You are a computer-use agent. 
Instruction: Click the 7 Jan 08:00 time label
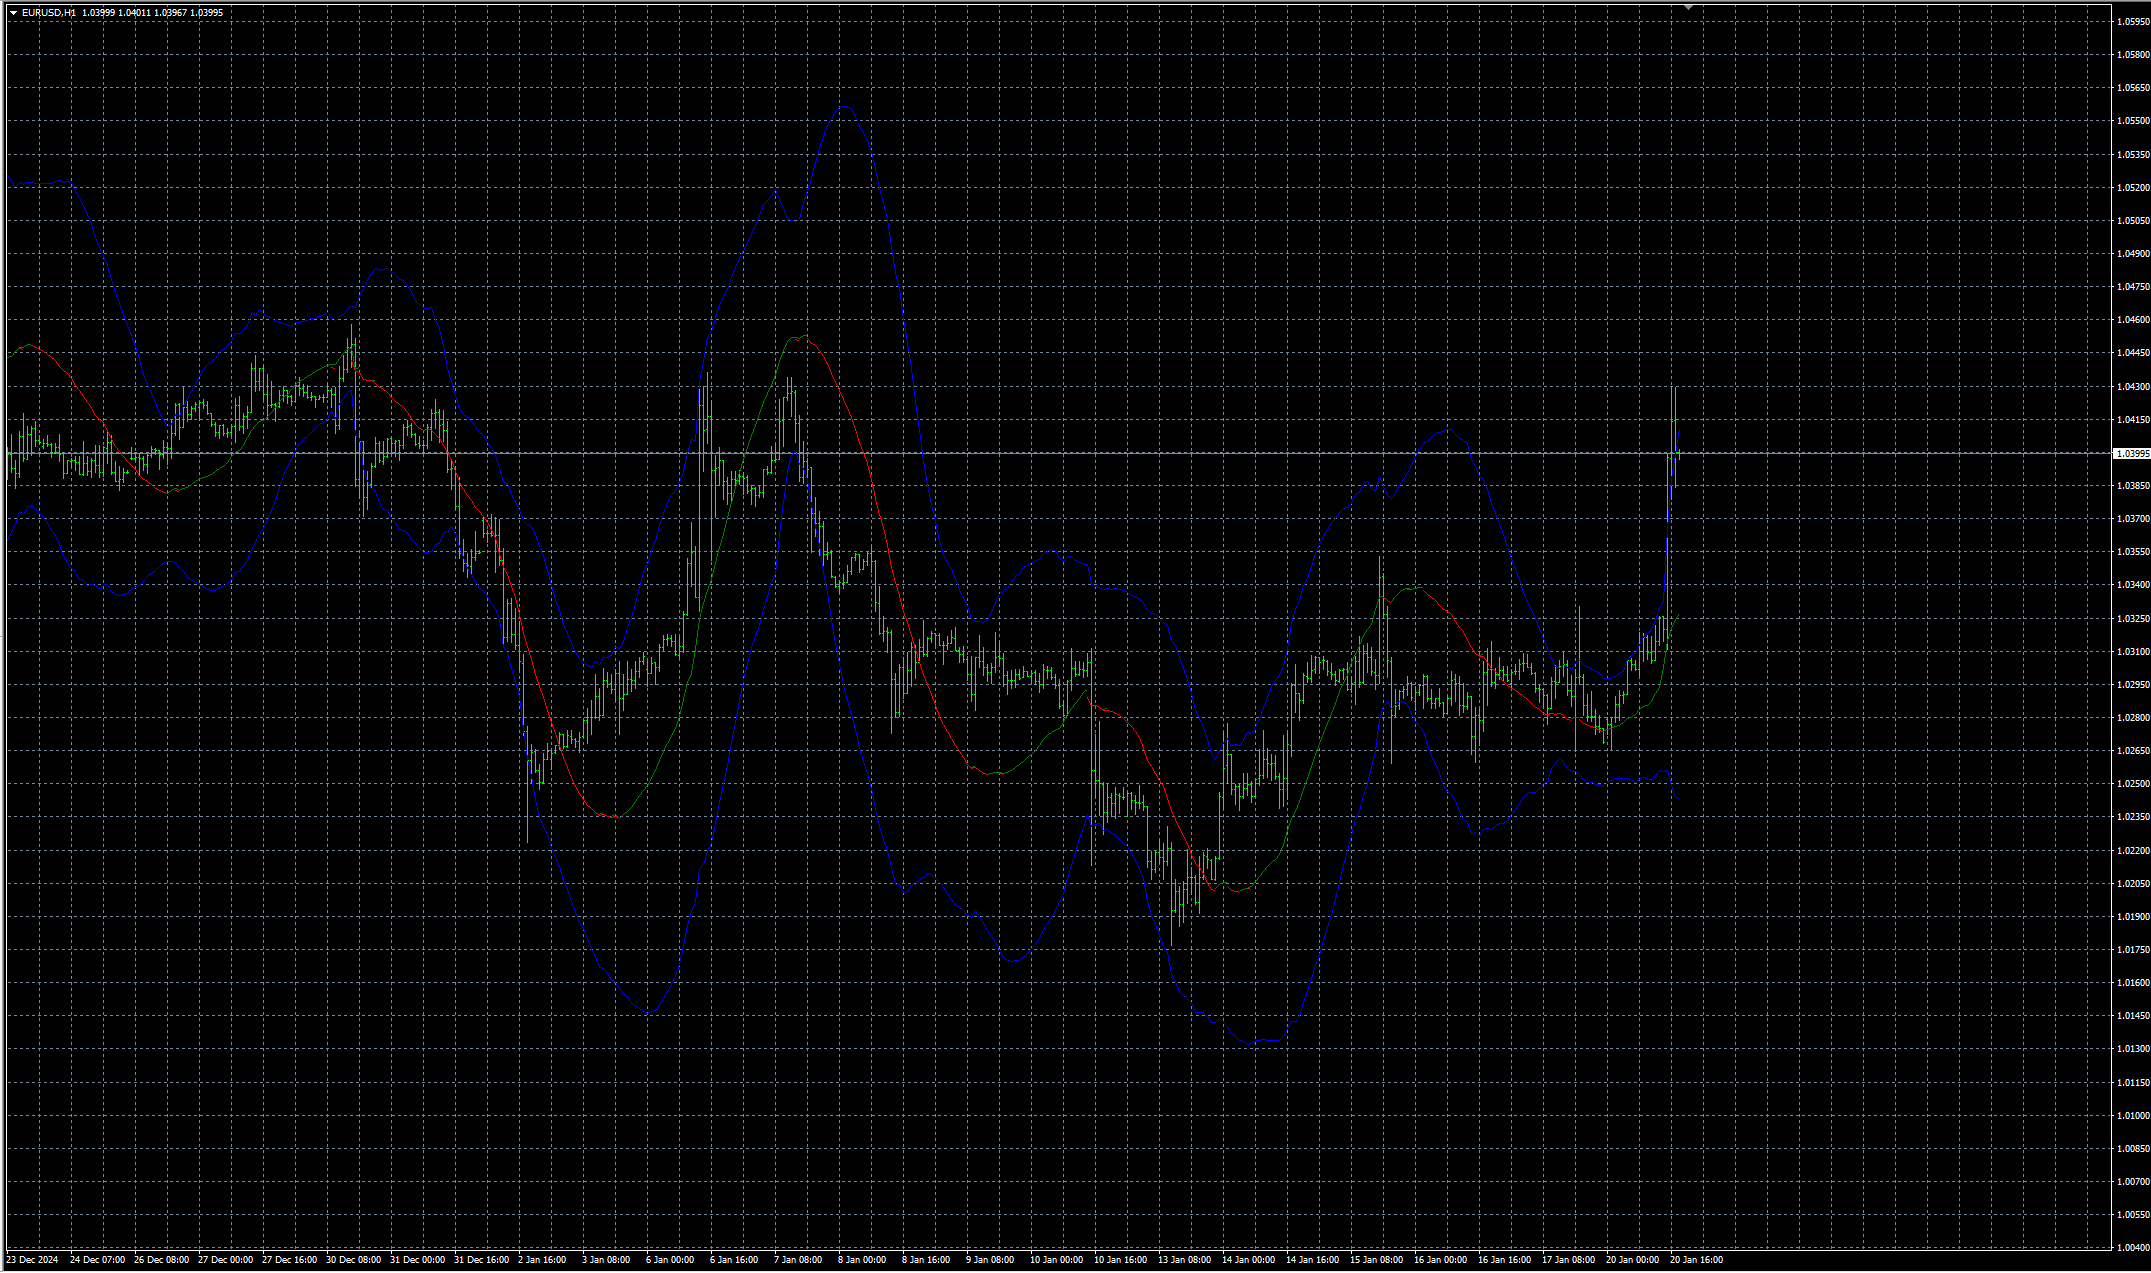pyautogui.click(x=798, y=1260)
